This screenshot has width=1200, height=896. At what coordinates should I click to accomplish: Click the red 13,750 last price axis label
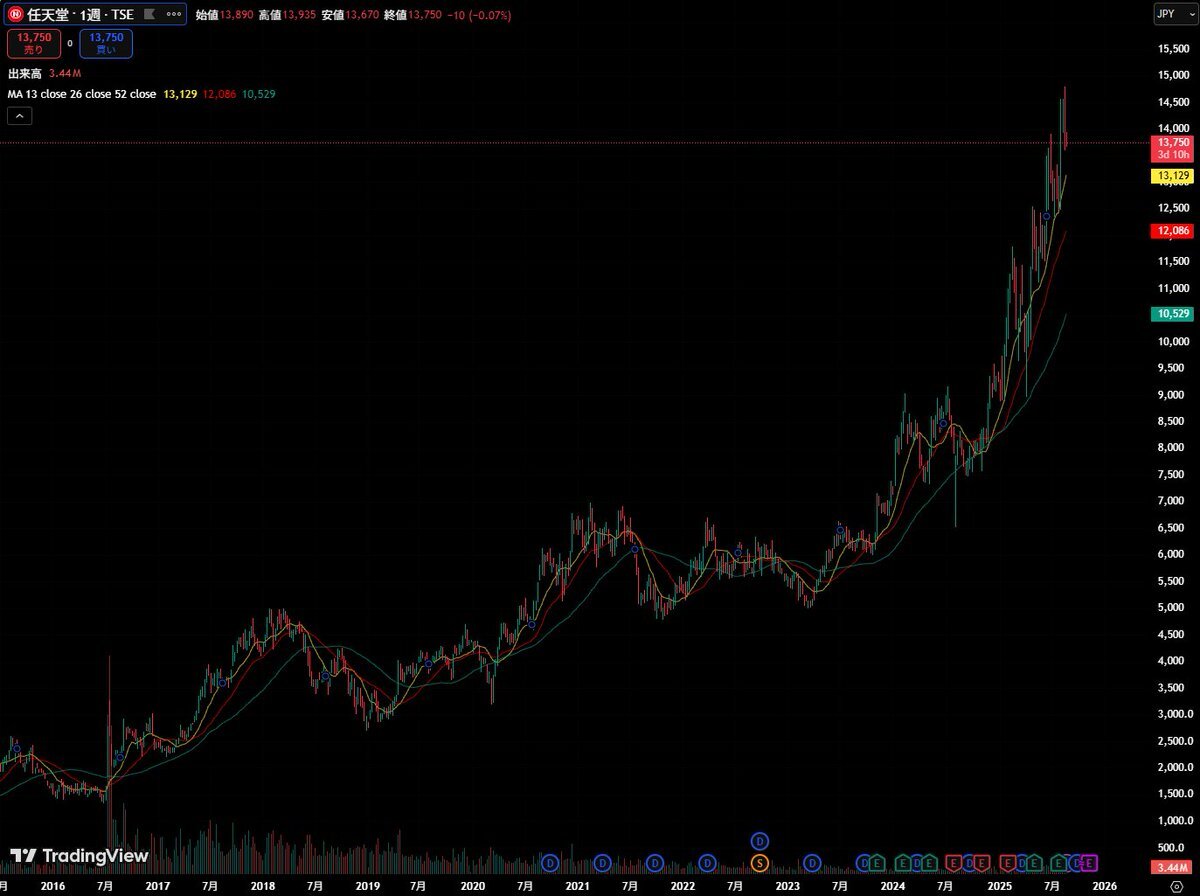1173,149
